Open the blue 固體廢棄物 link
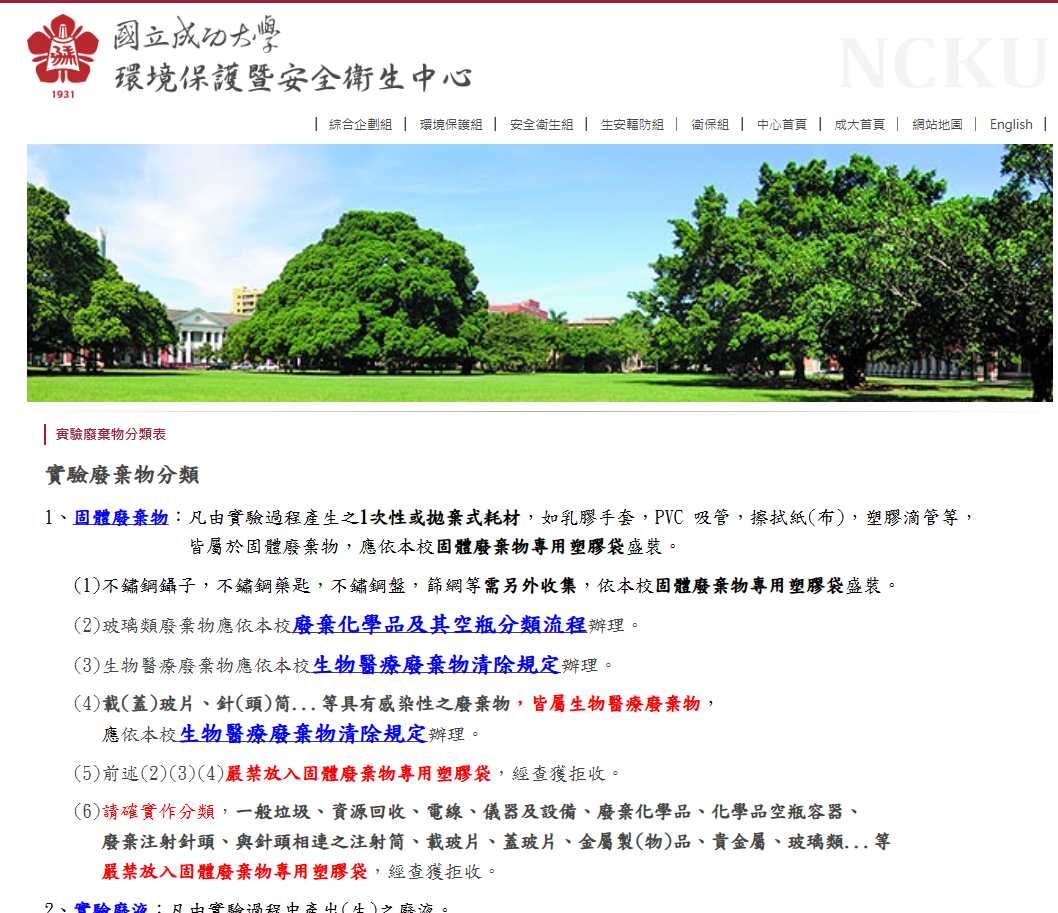This screenshot has height=913, width=1058. tap(121, 517)
